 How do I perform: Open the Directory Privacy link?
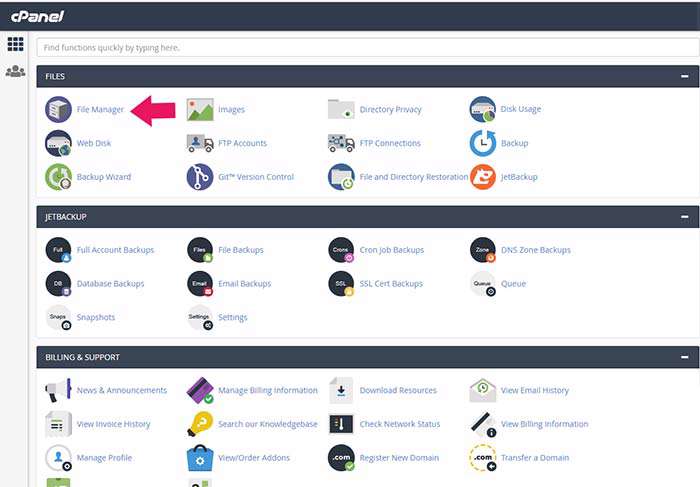coord(390,109)
